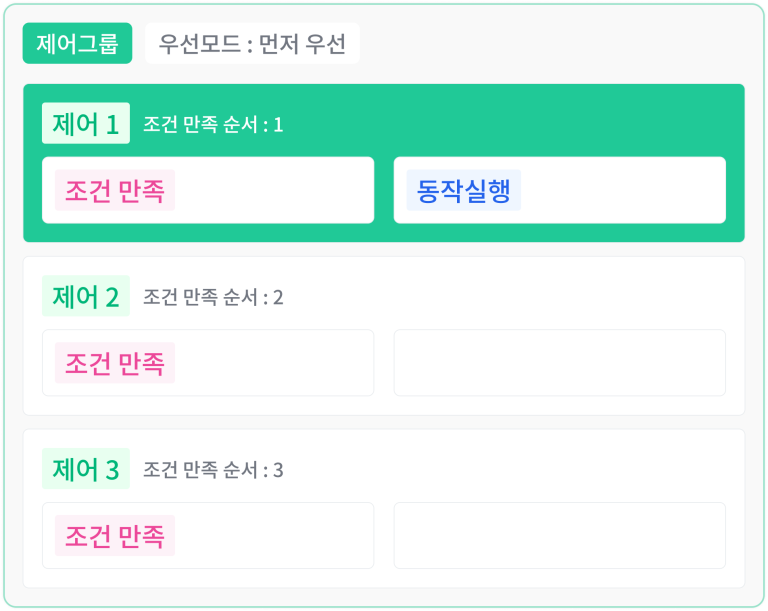Click the empty action box in 제어 3

pyautogui.click(x=560, y=536)
